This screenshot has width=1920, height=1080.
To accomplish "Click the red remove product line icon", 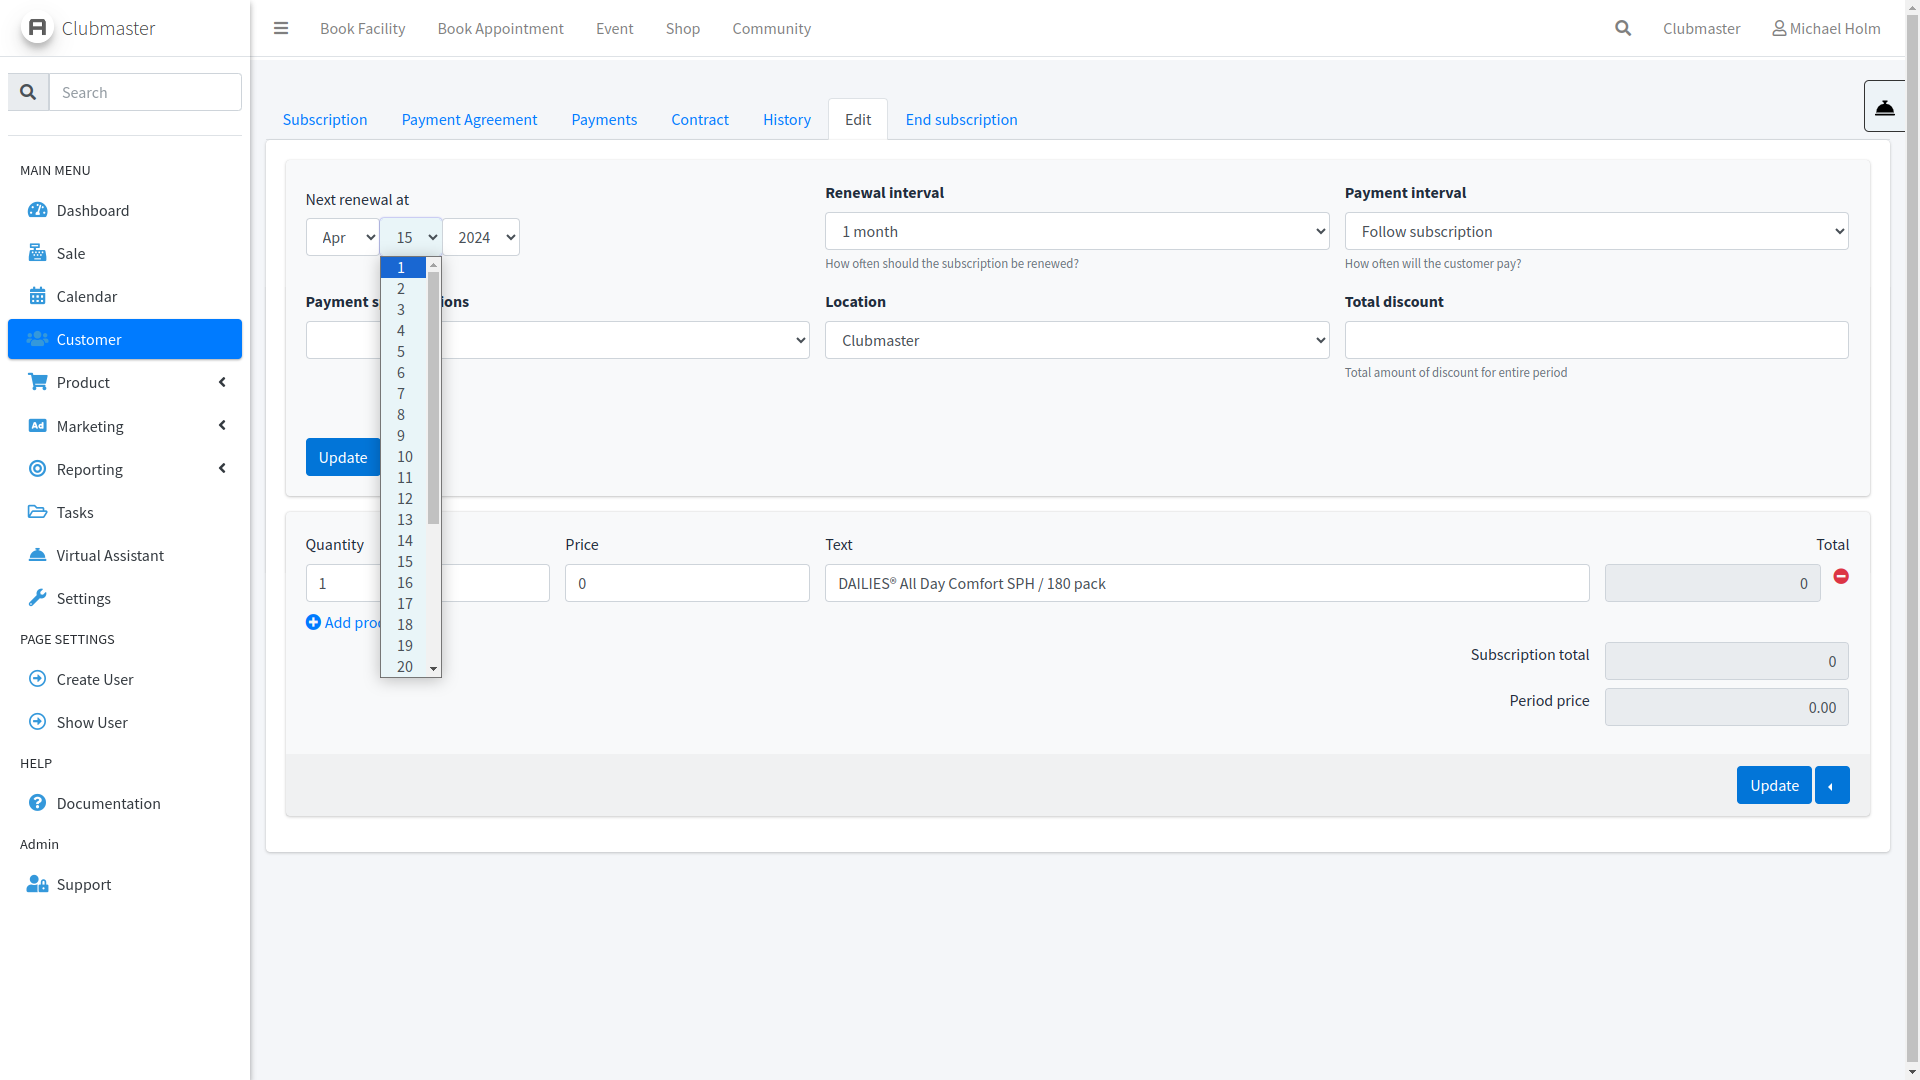I will pyautogui.click(x=1841, y=577).
